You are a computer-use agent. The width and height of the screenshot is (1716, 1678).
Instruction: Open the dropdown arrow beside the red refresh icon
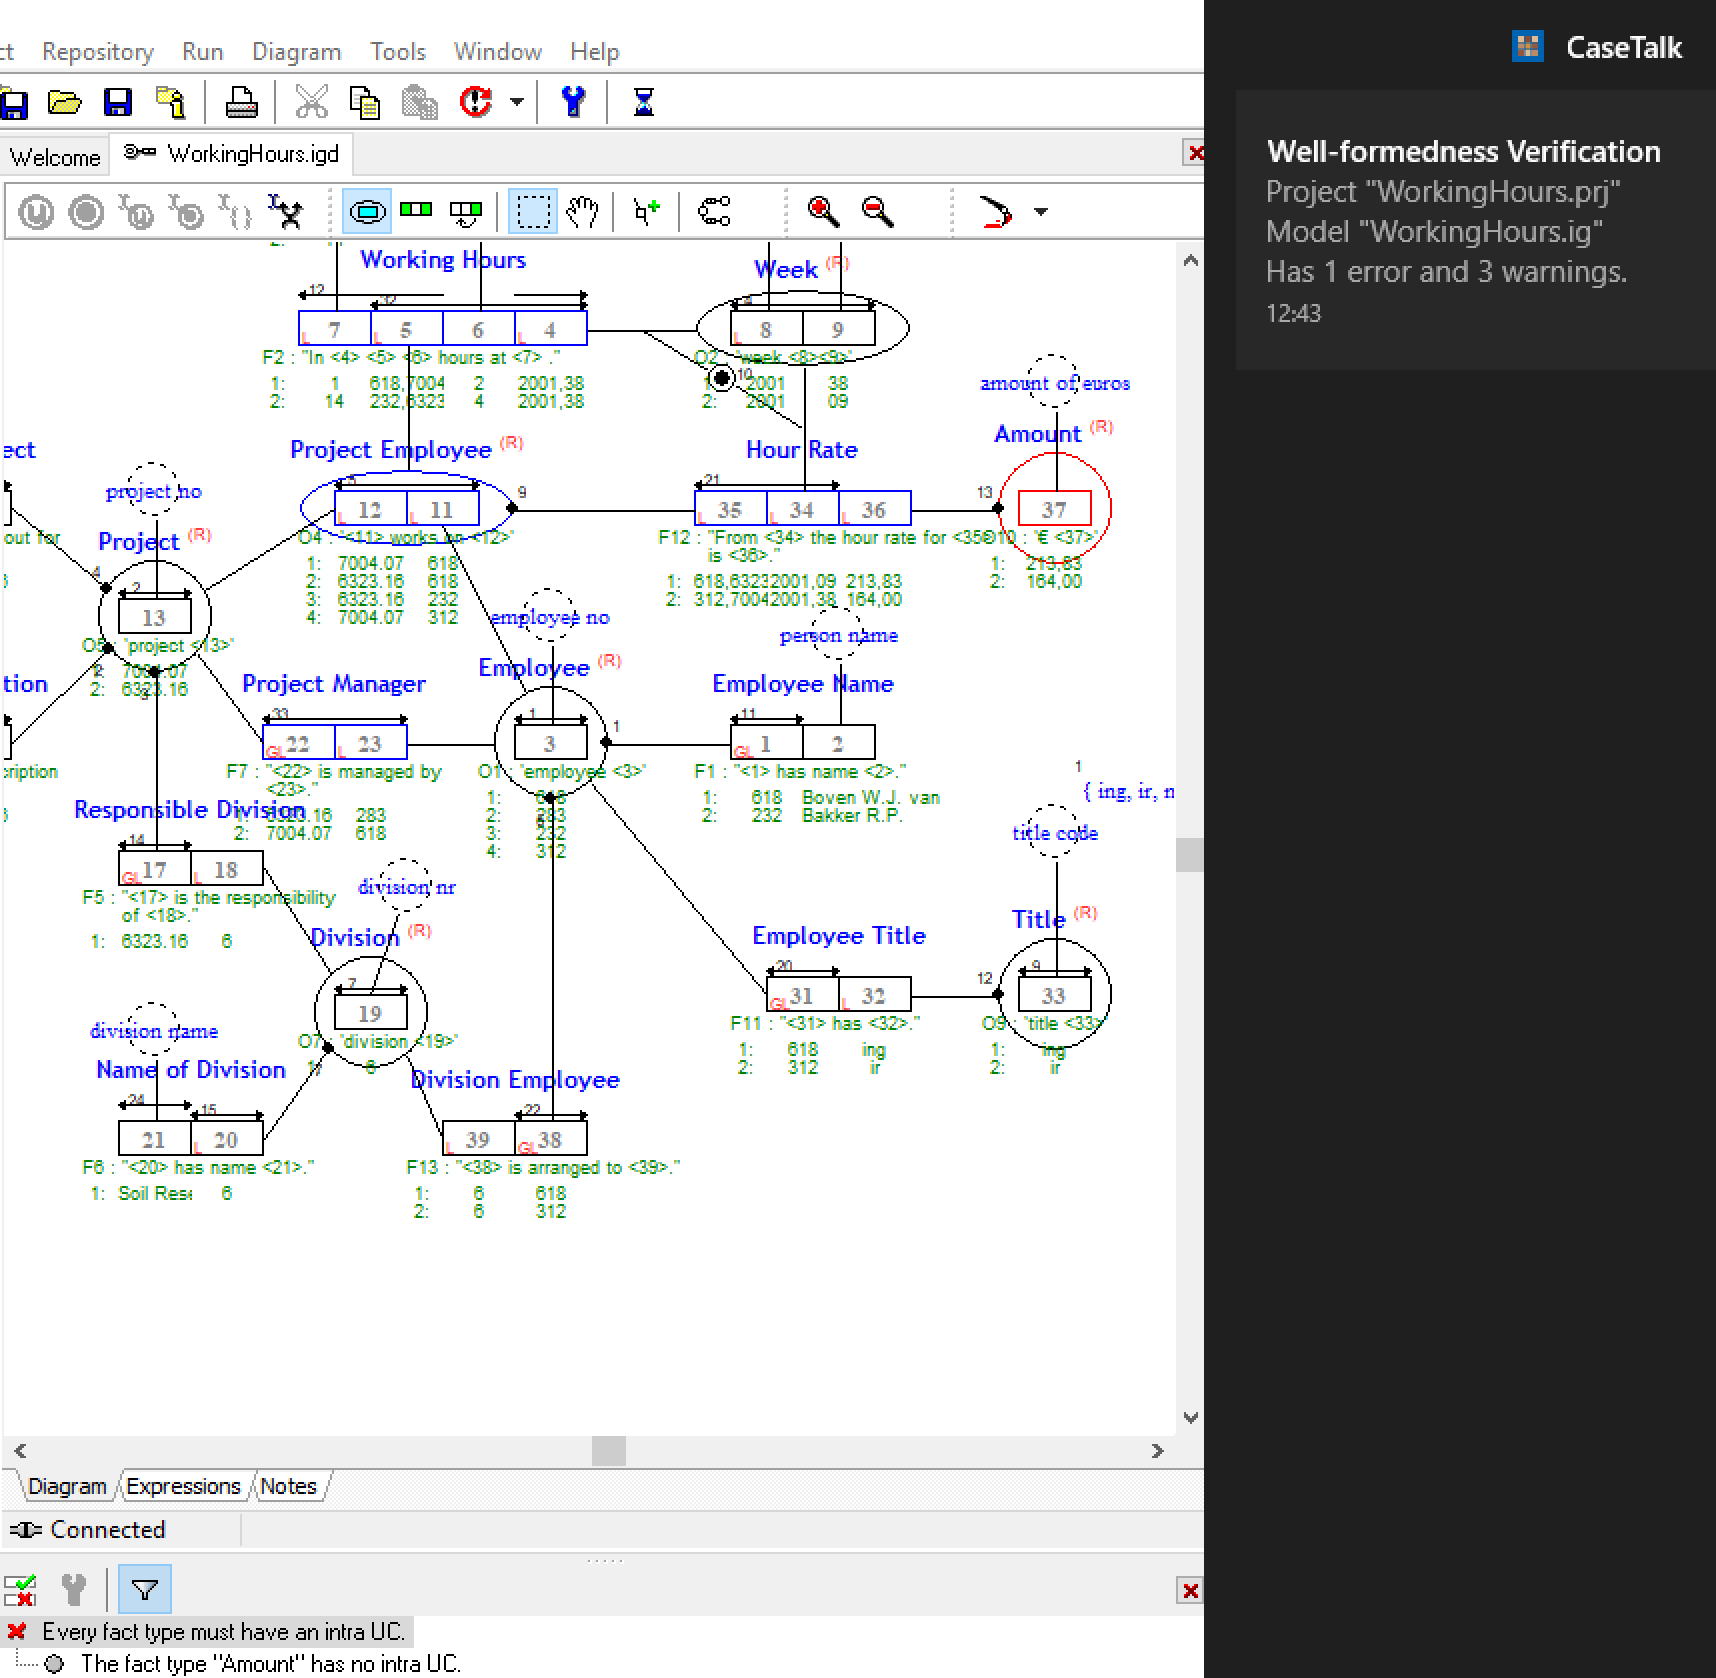click(x=517, y=102)
